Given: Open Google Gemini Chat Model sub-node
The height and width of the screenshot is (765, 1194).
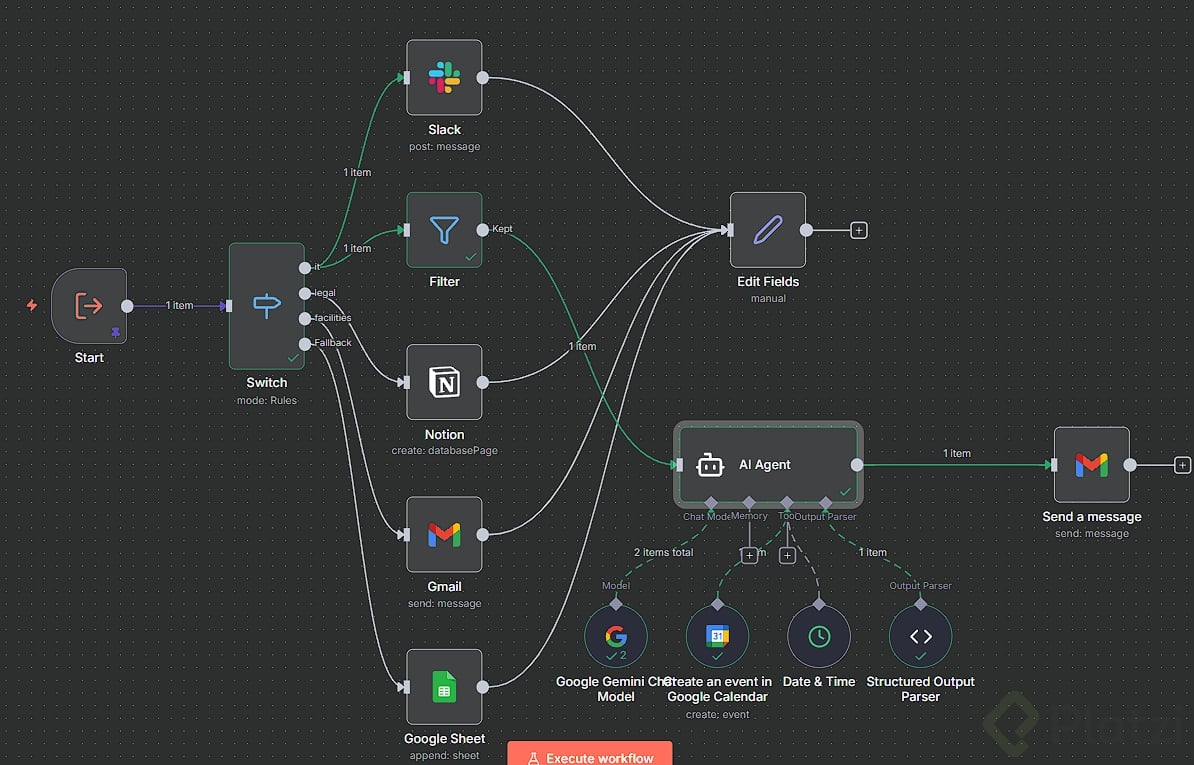Looking at the screenshot, I should point(616,636).
